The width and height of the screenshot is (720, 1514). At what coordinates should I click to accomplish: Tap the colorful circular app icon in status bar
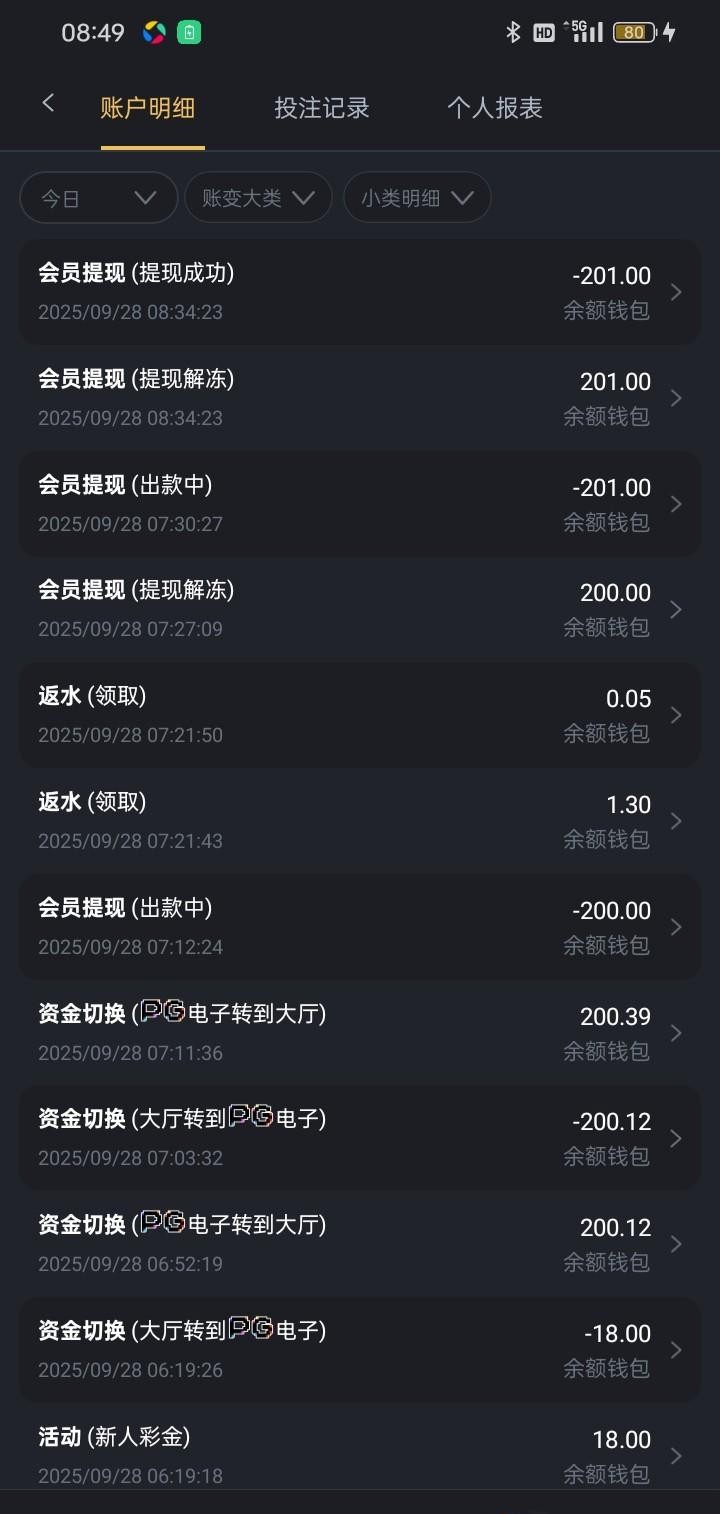[154, 33]
